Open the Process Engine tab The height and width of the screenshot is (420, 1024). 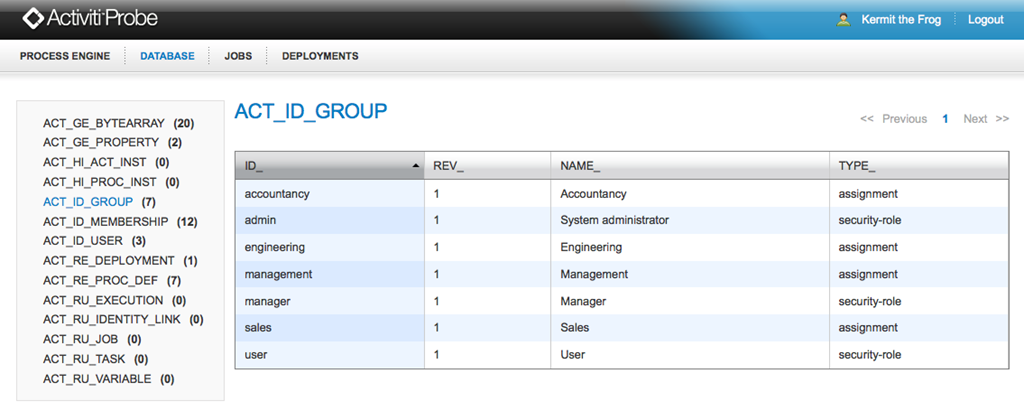pos(65,56)
